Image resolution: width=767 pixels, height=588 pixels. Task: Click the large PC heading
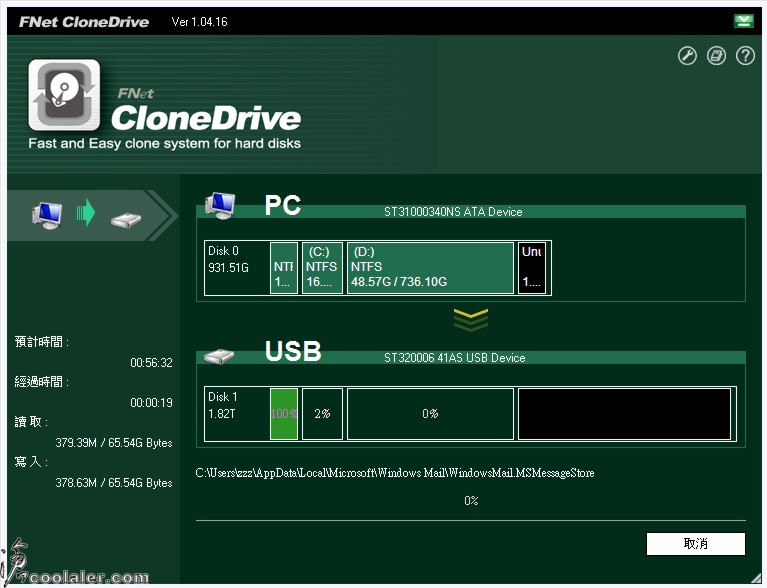283,205
